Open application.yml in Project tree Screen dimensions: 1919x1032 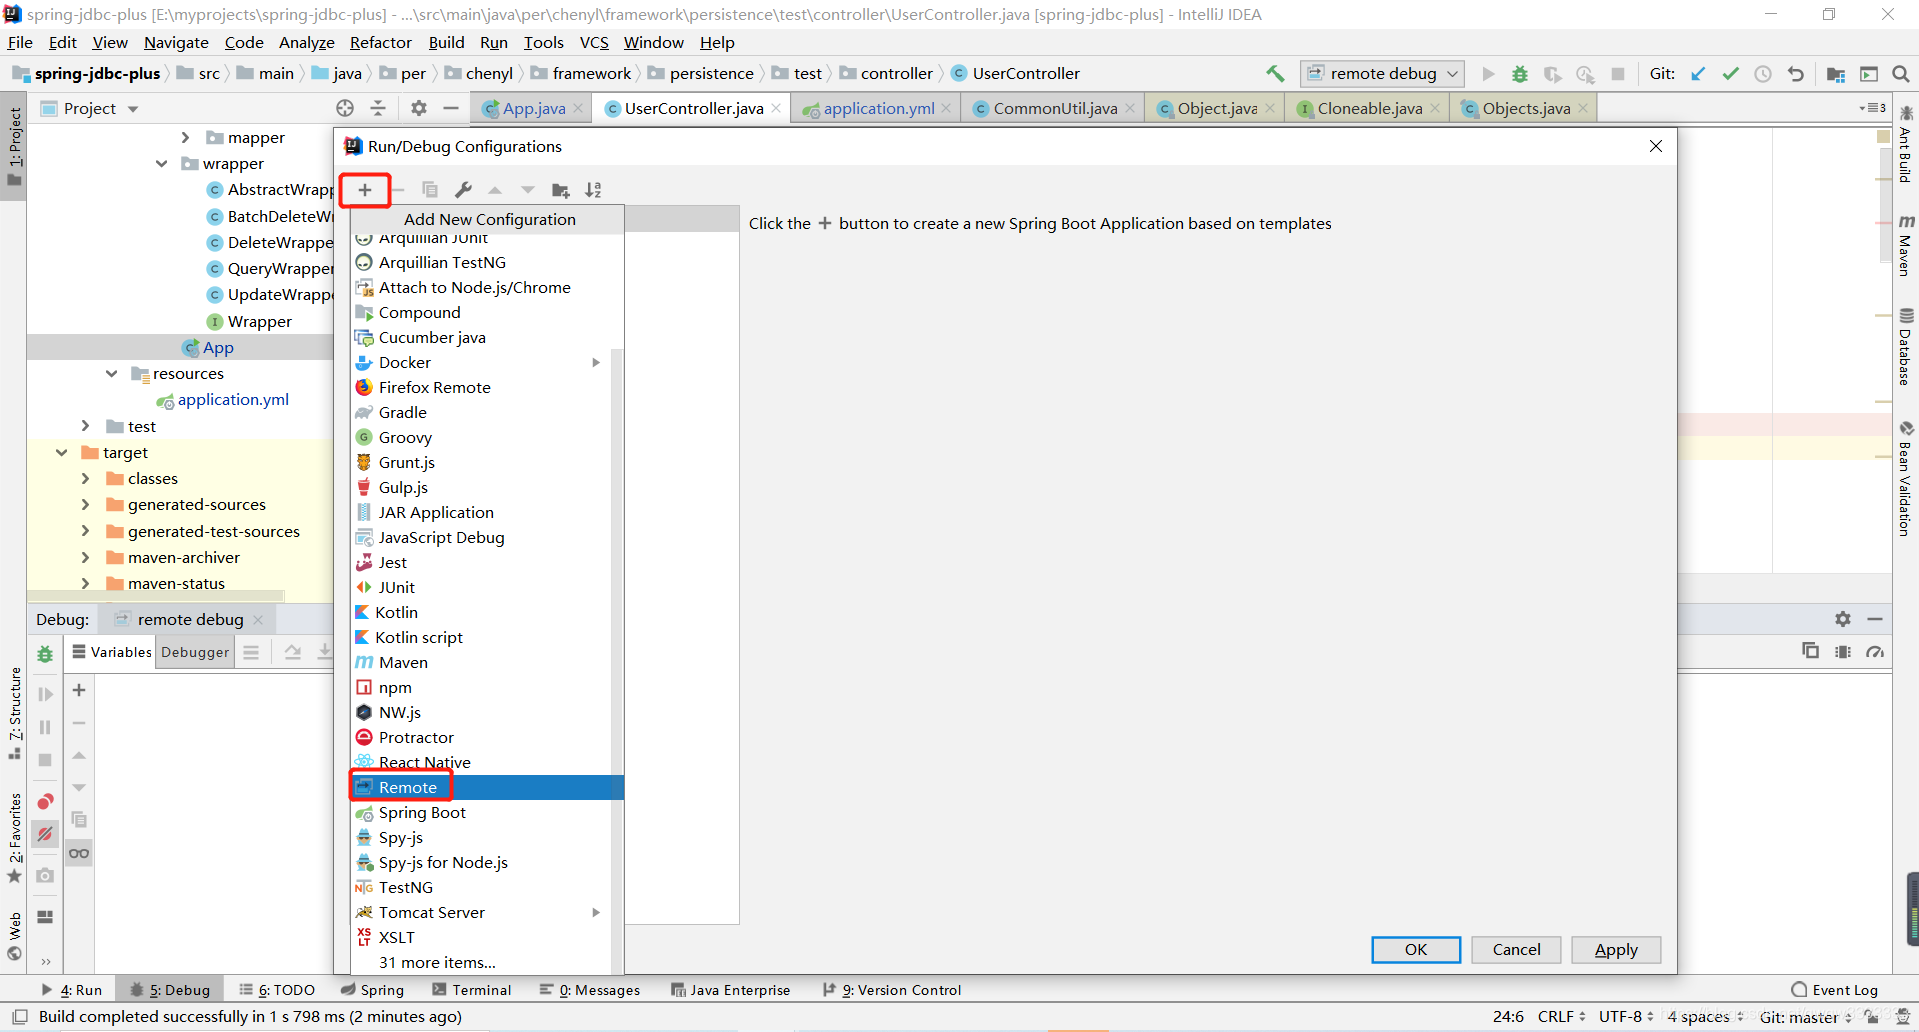233,400
